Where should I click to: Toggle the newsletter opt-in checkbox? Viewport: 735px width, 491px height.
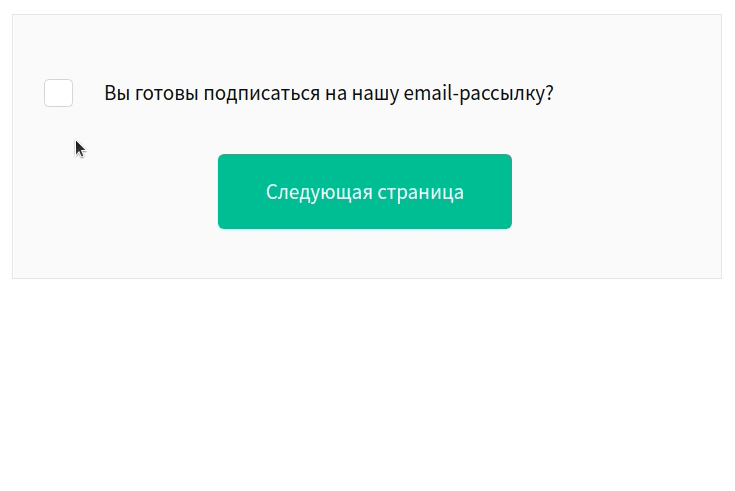click(x=59, y=93)
